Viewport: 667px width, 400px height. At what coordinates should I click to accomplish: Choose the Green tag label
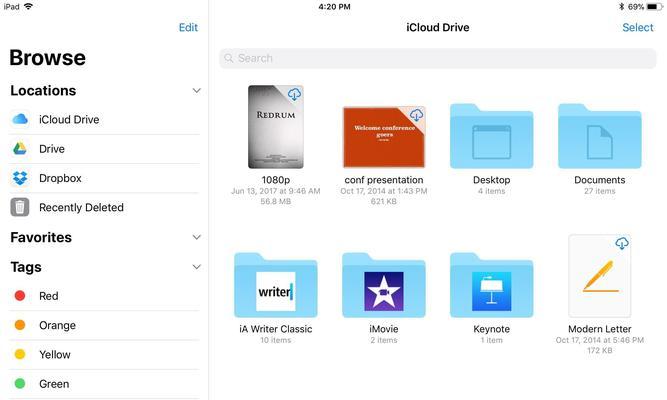tap(54, 384)
